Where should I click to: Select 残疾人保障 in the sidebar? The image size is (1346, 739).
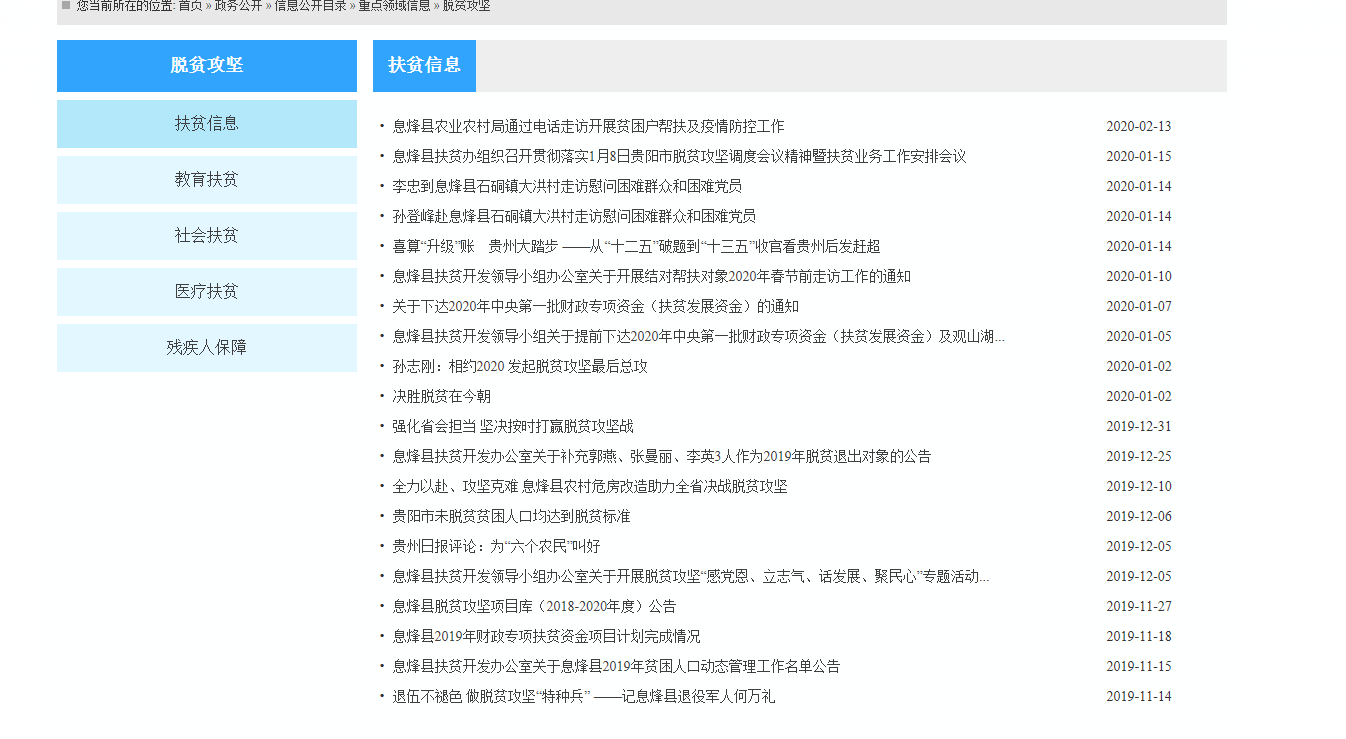(x=206, y=348)
